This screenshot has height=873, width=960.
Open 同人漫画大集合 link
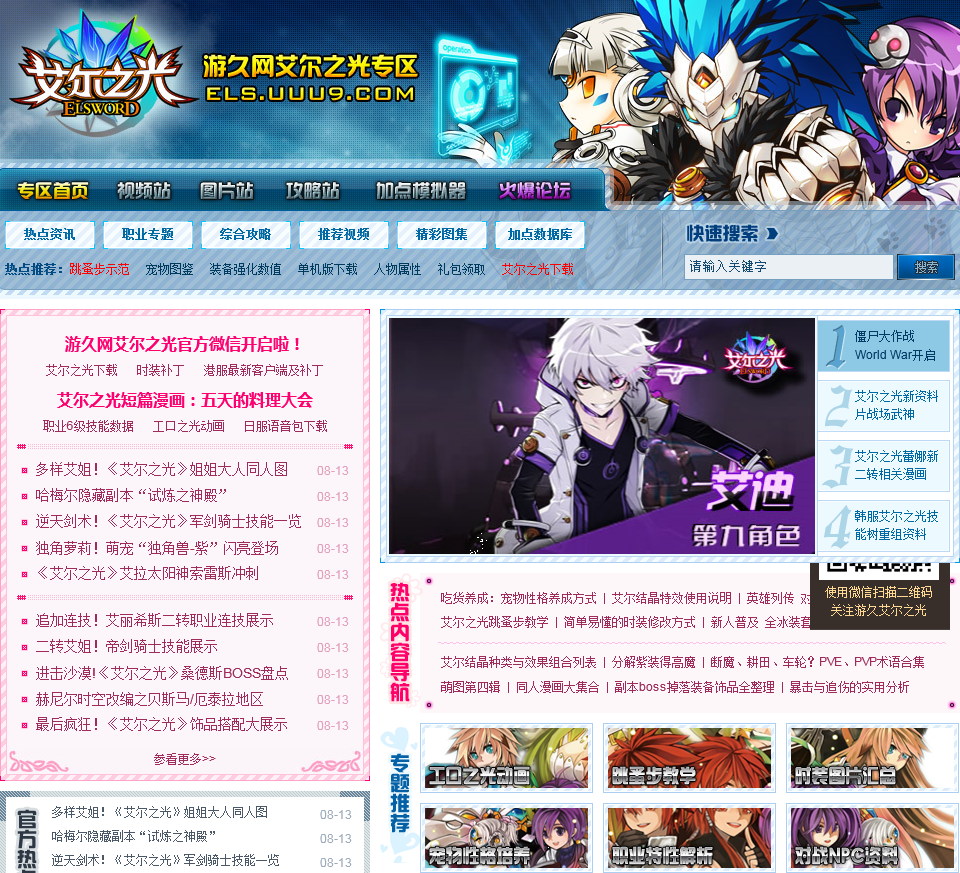point(557,688)
